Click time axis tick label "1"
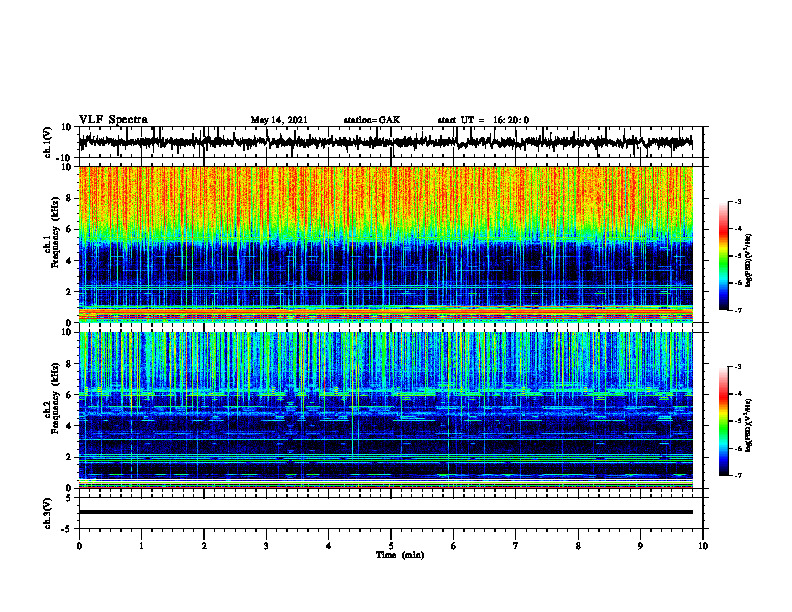Screen dimensions: 792x612 tap(141, 546)
